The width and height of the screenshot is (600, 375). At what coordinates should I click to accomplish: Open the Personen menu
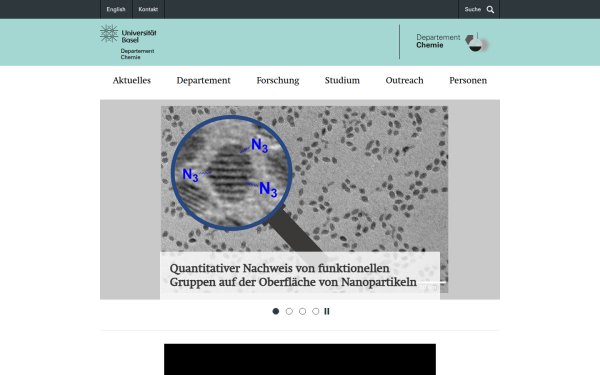(468, 80)
